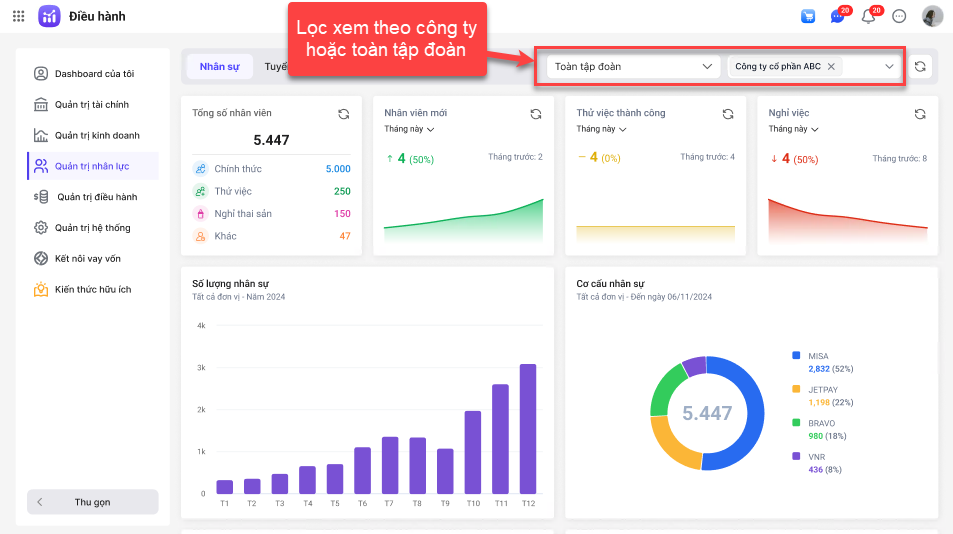Click the Nghỉ thai sản icon
The image size is (953, 534).
pos(200,214)
